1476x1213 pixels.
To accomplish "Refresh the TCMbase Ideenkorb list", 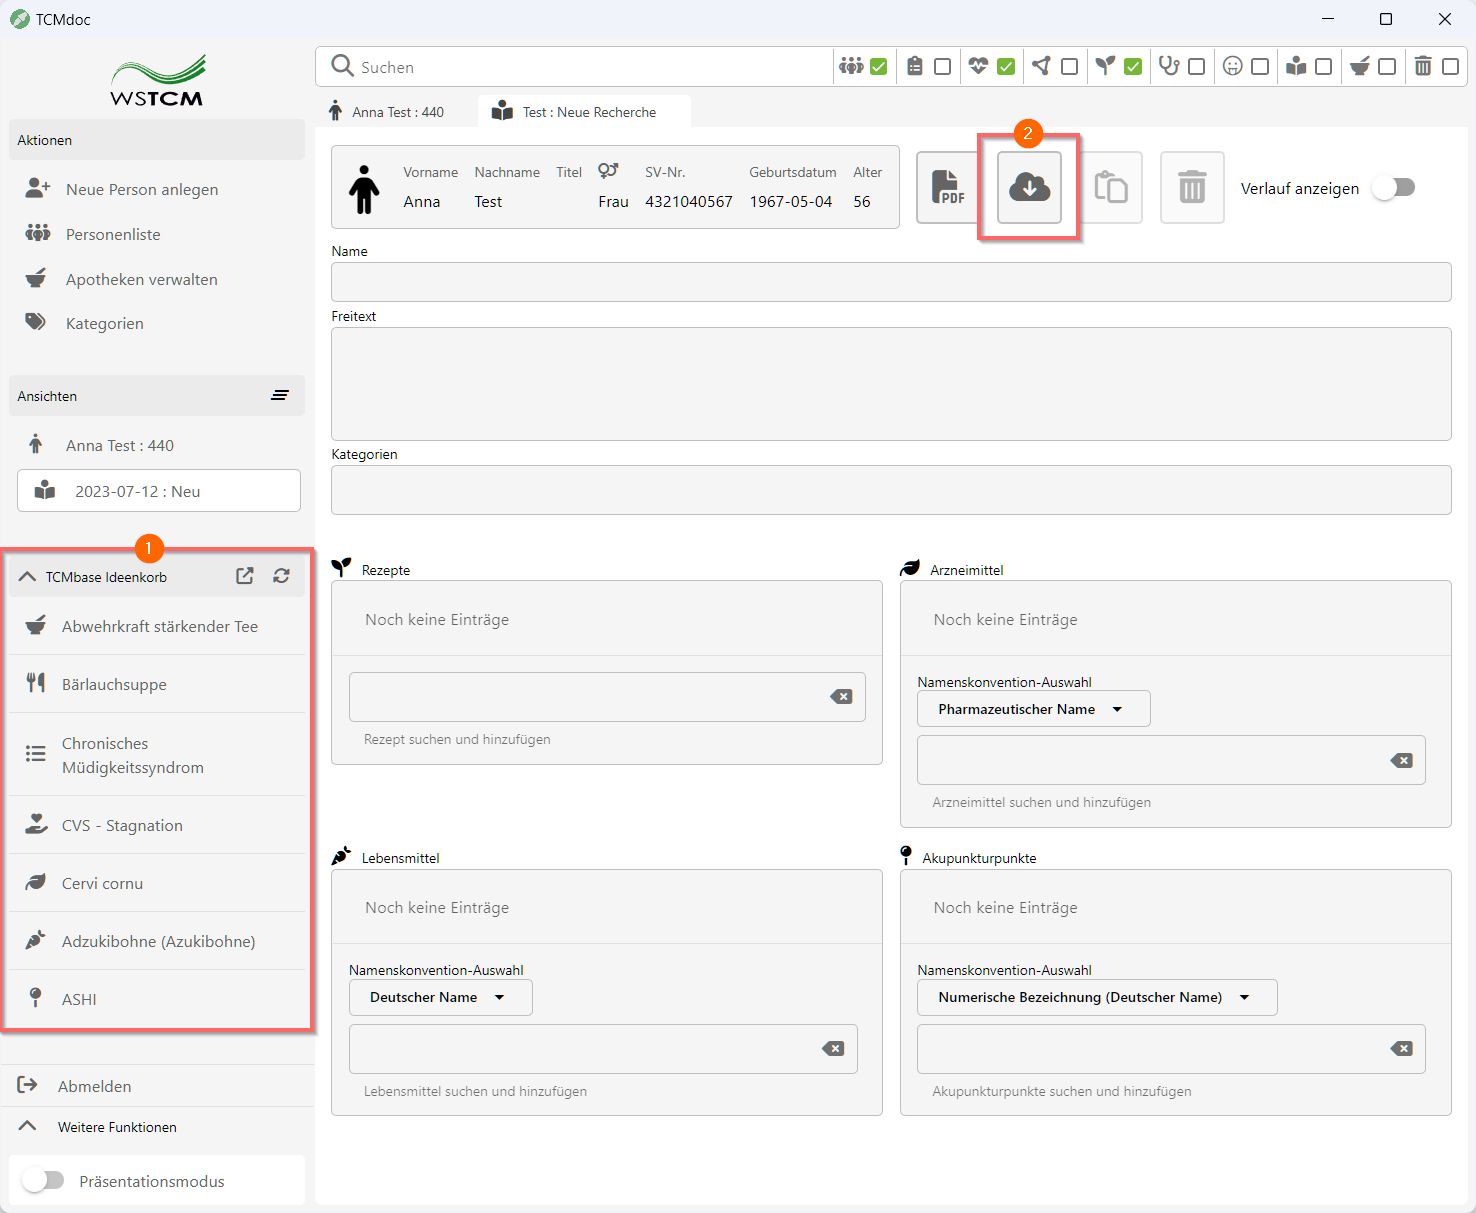I will (x=282, y=576).
